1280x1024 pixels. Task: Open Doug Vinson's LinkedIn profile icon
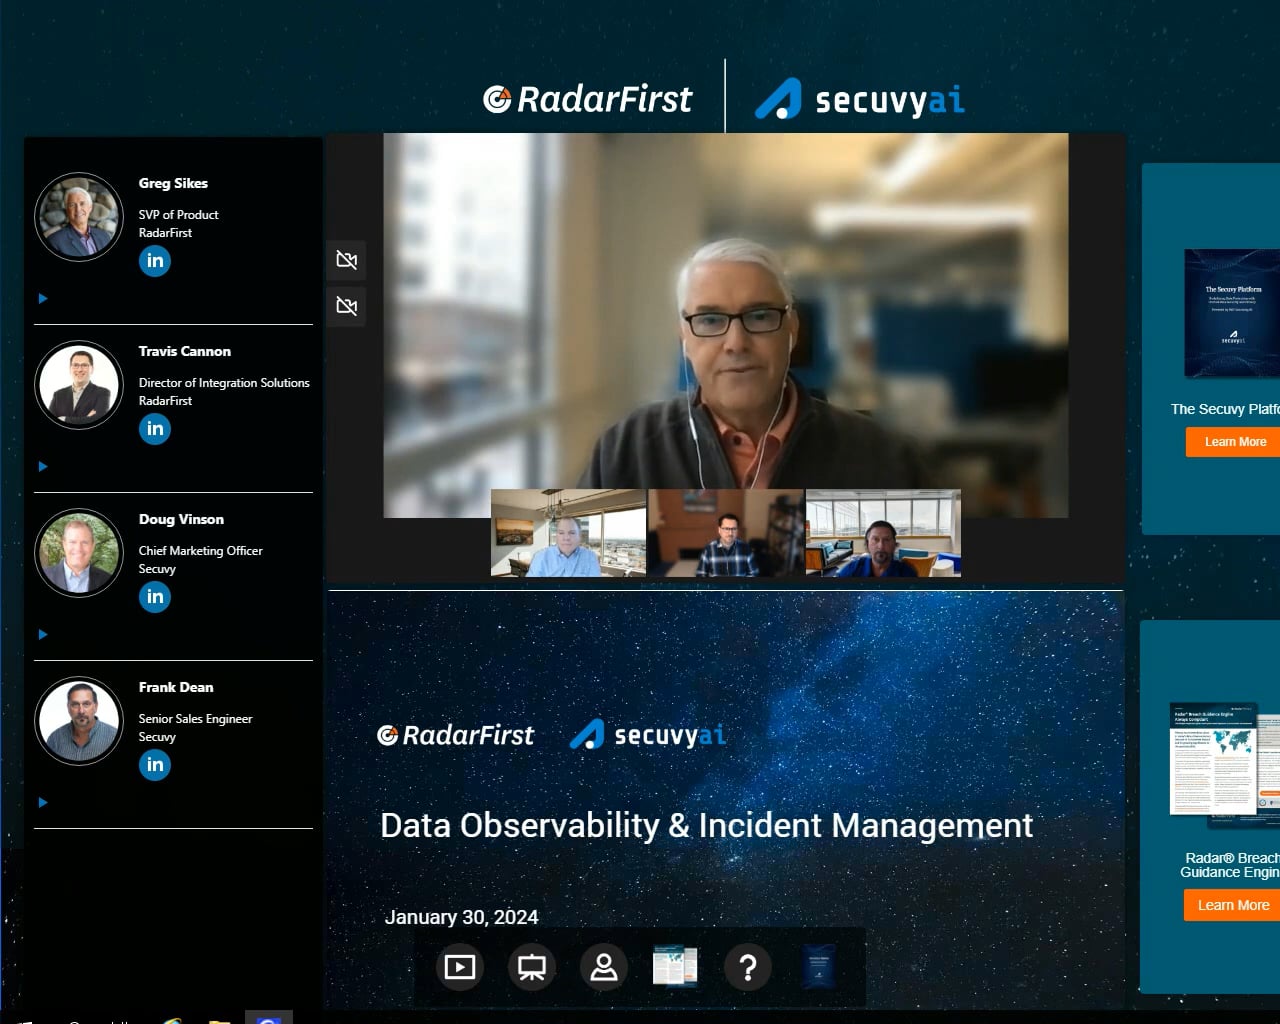click(x=155, y=597)
